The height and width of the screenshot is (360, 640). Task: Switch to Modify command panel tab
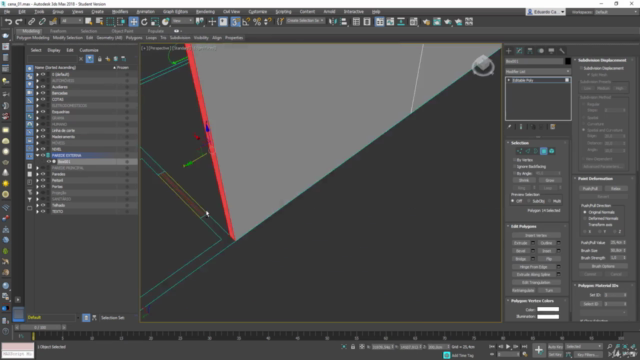(519, 51)
